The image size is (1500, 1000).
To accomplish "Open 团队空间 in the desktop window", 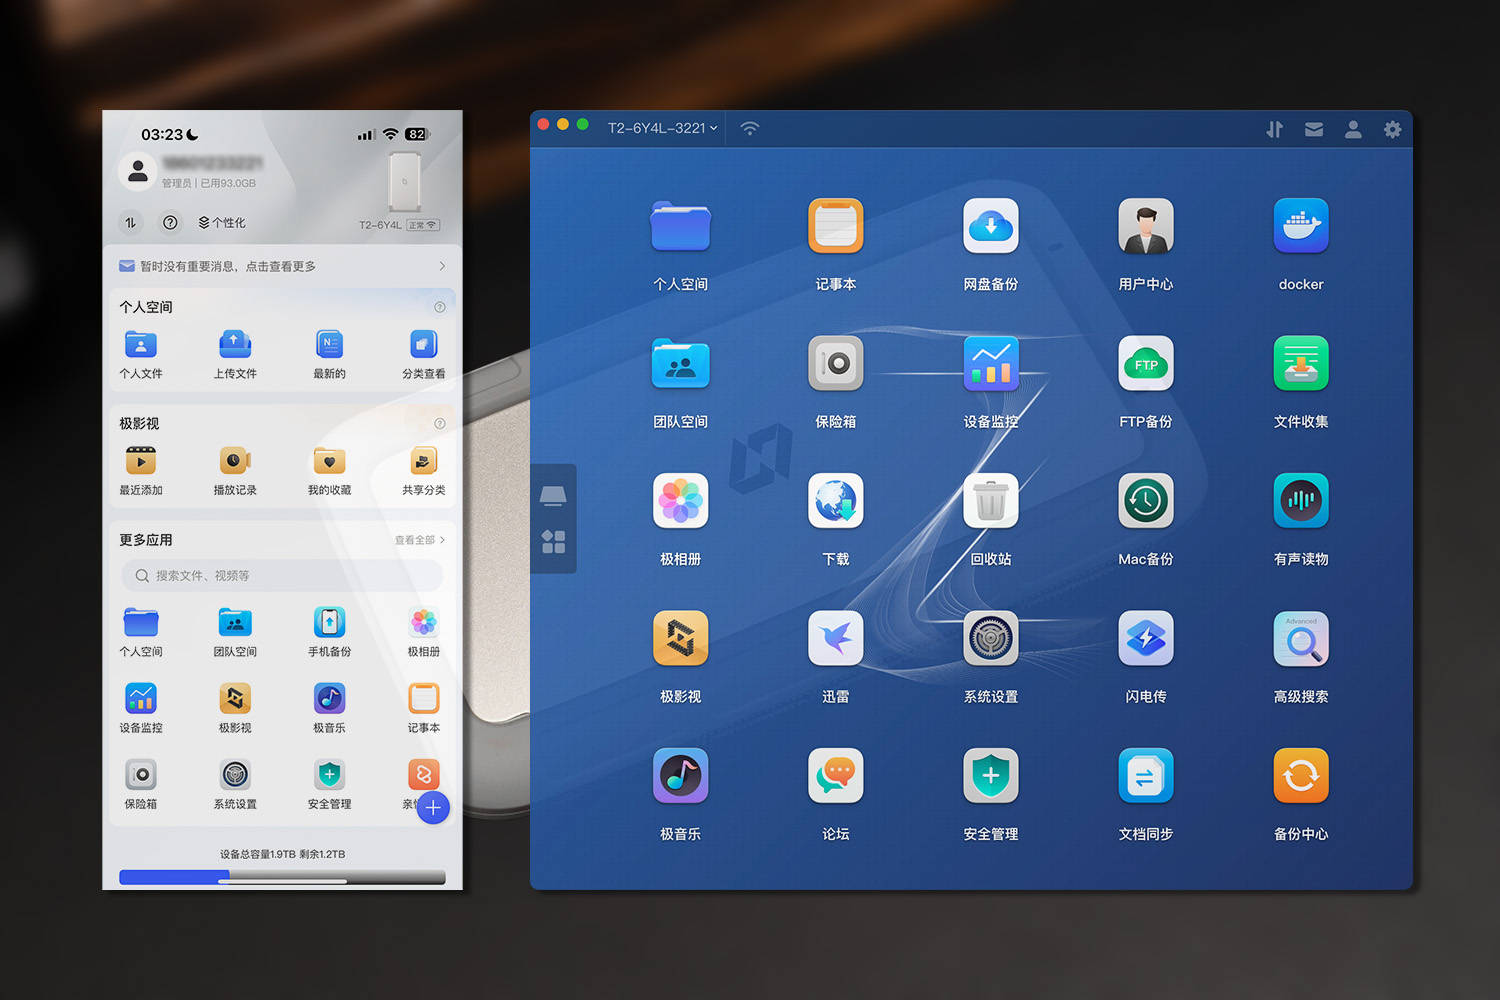I will click(680, 363).
